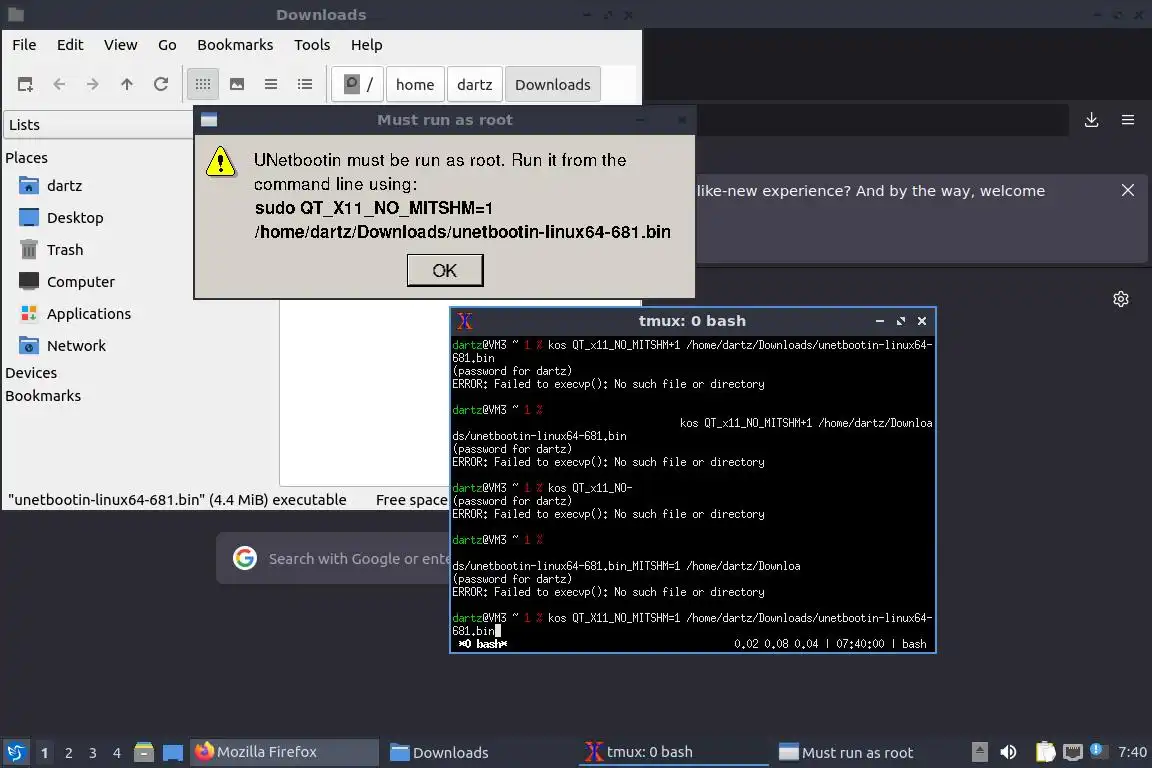This screenshot has width=1152, height=768.
Task: Click the icon at the left of the dialog title bar
Action: pos(209,120)
